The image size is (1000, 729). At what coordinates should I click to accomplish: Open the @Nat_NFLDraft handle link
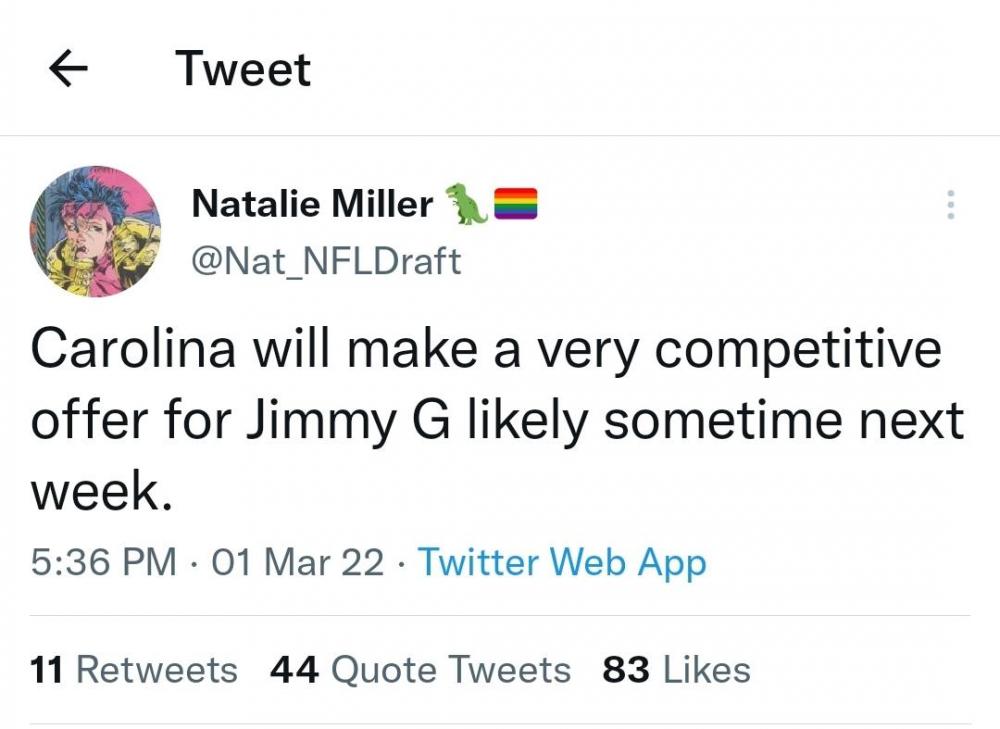pyautogui.click(x=325, y=261)
